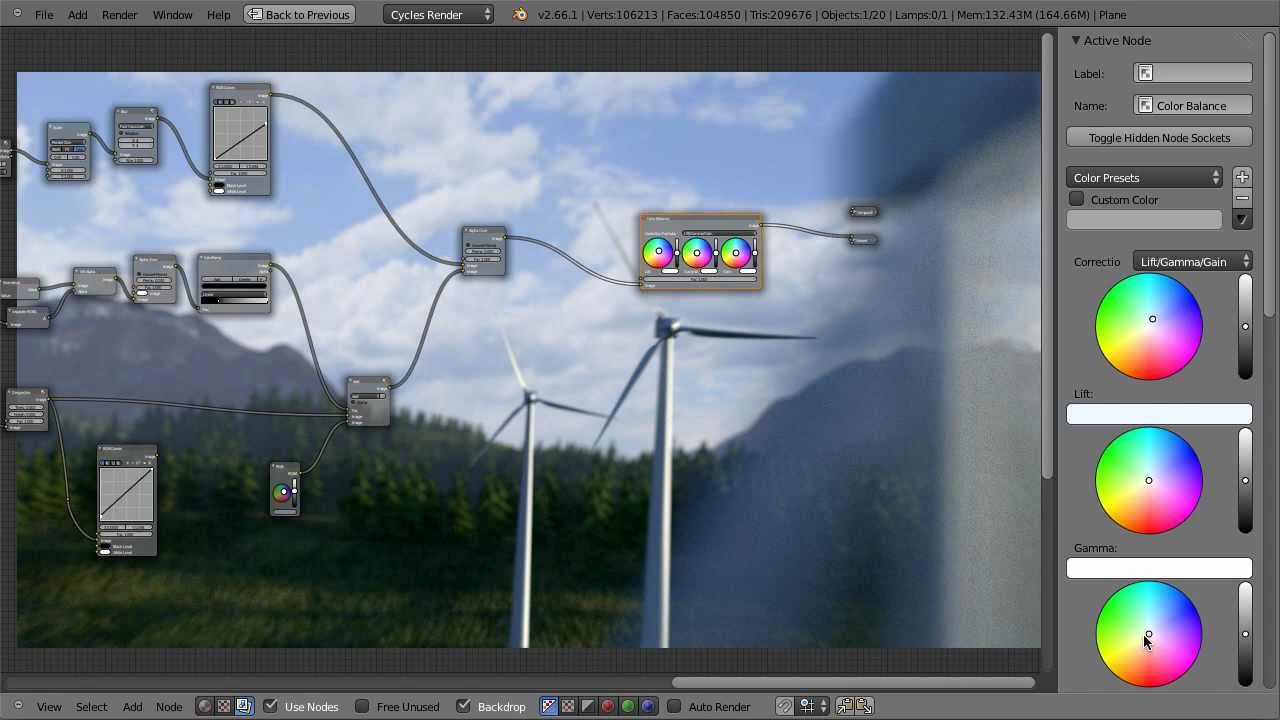Enable the Custom Color checkbox
The image size is (1280, 720).
pyautogui.click(x=1077, y=199)
